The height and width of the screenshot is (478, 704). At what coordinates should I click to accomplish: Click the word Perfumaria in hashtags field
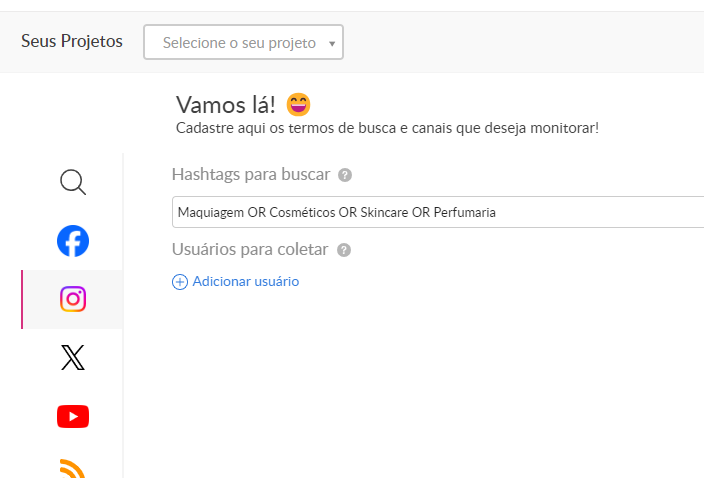463,213
